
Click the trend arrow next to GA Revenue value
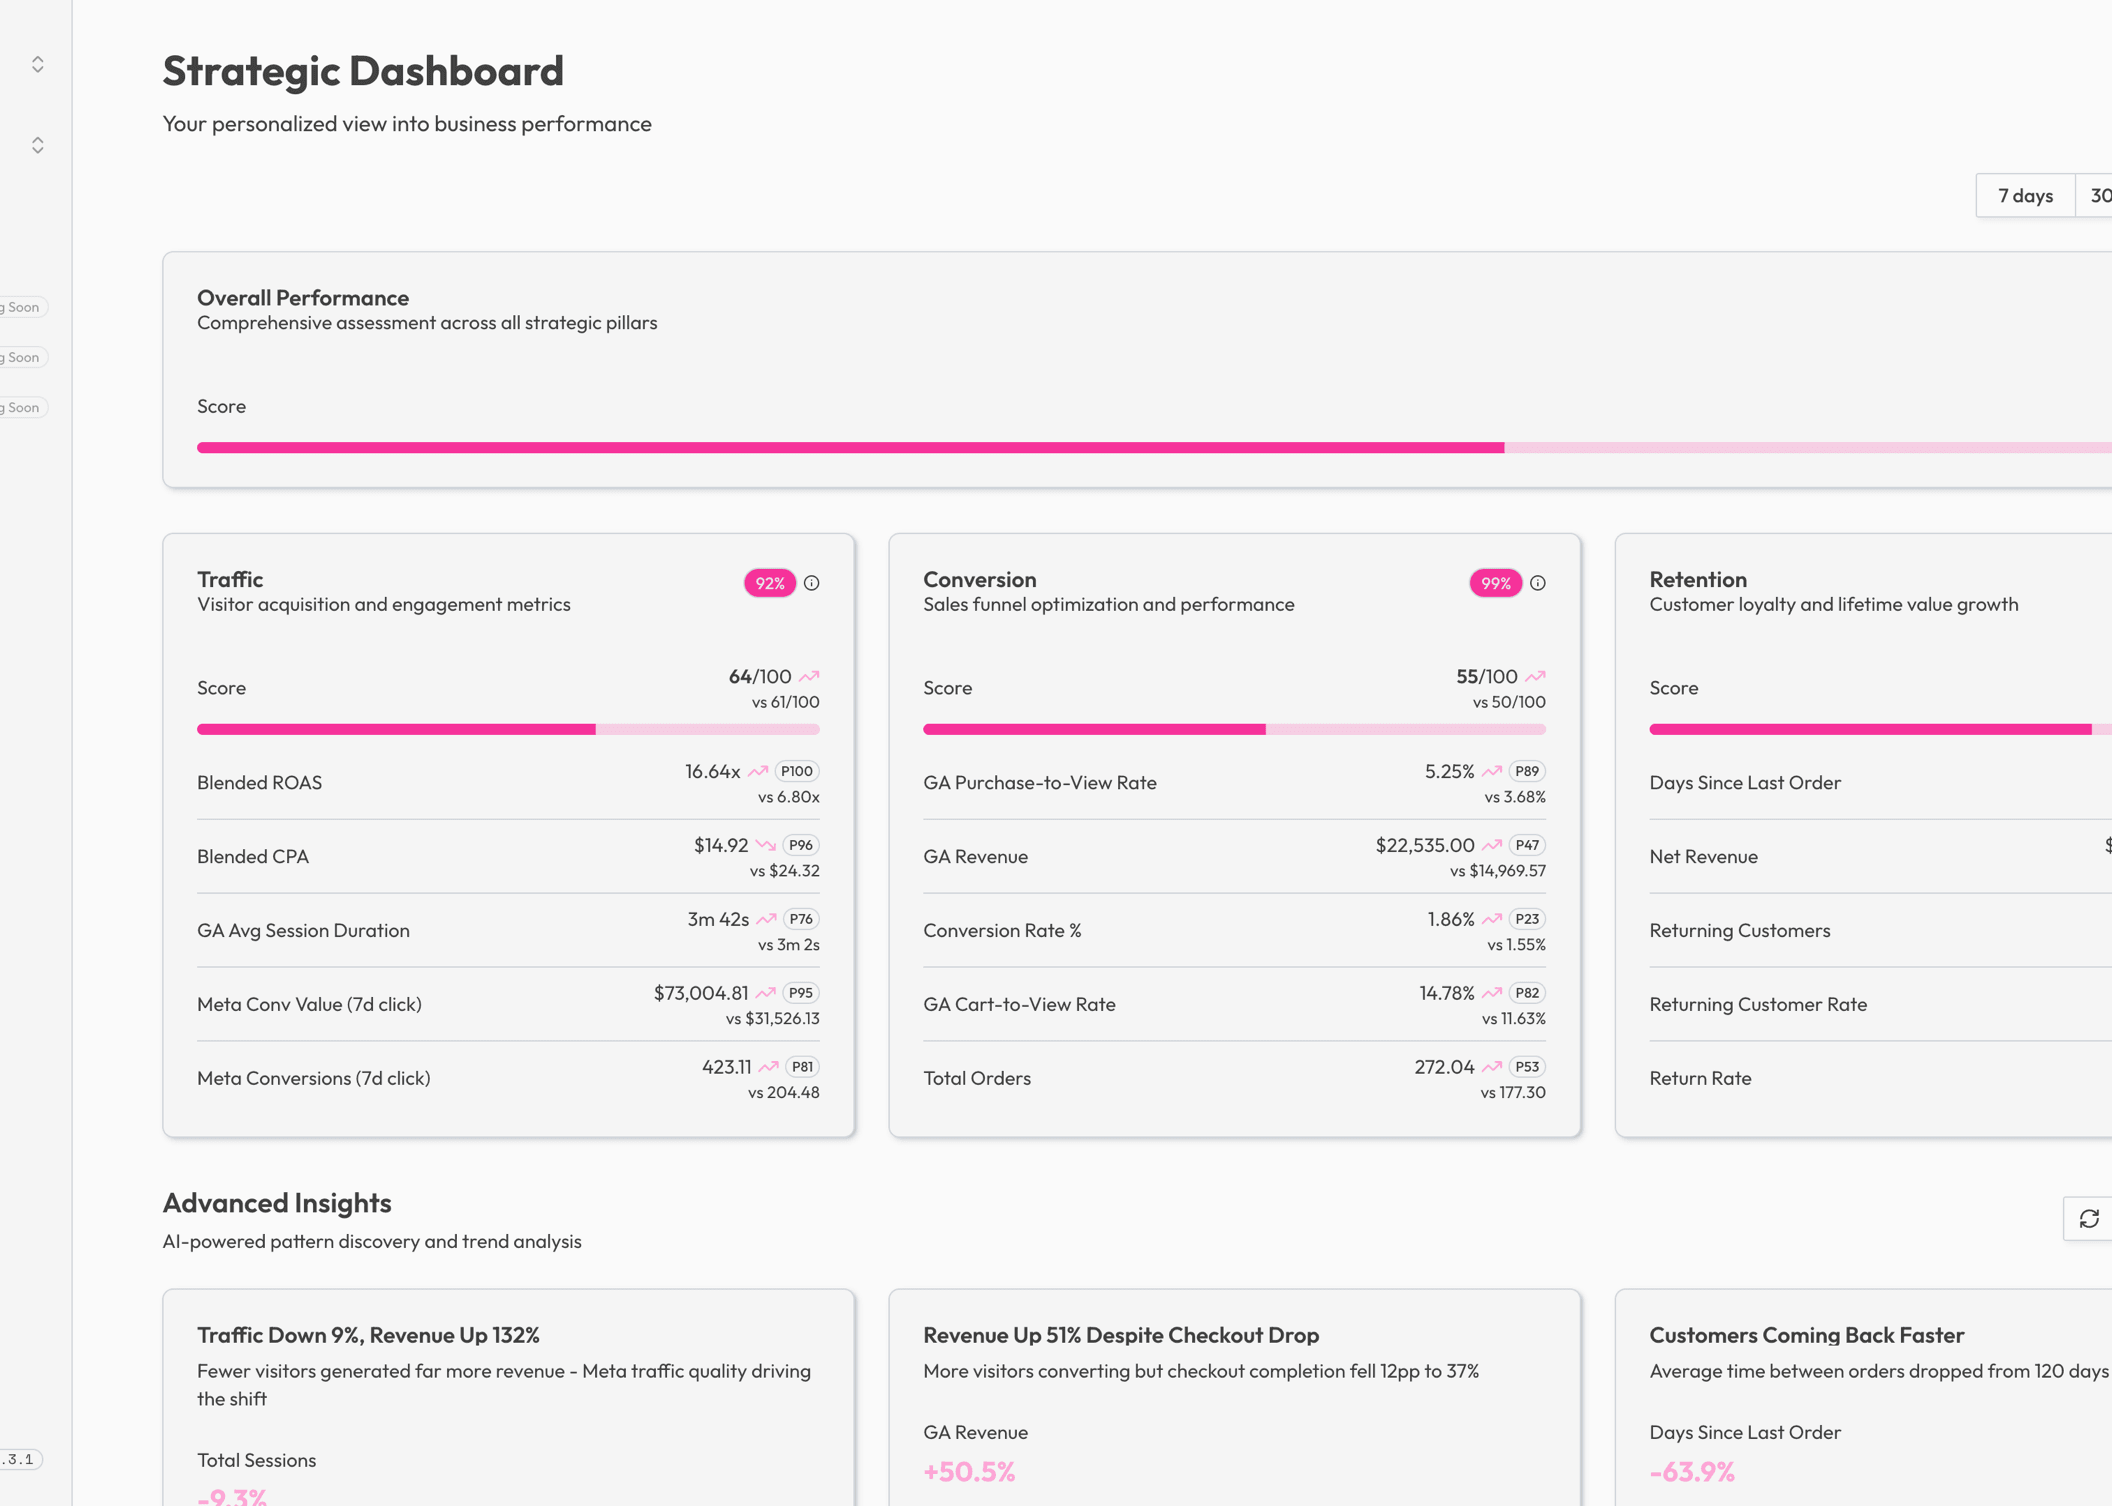(x=1489, y=844)
